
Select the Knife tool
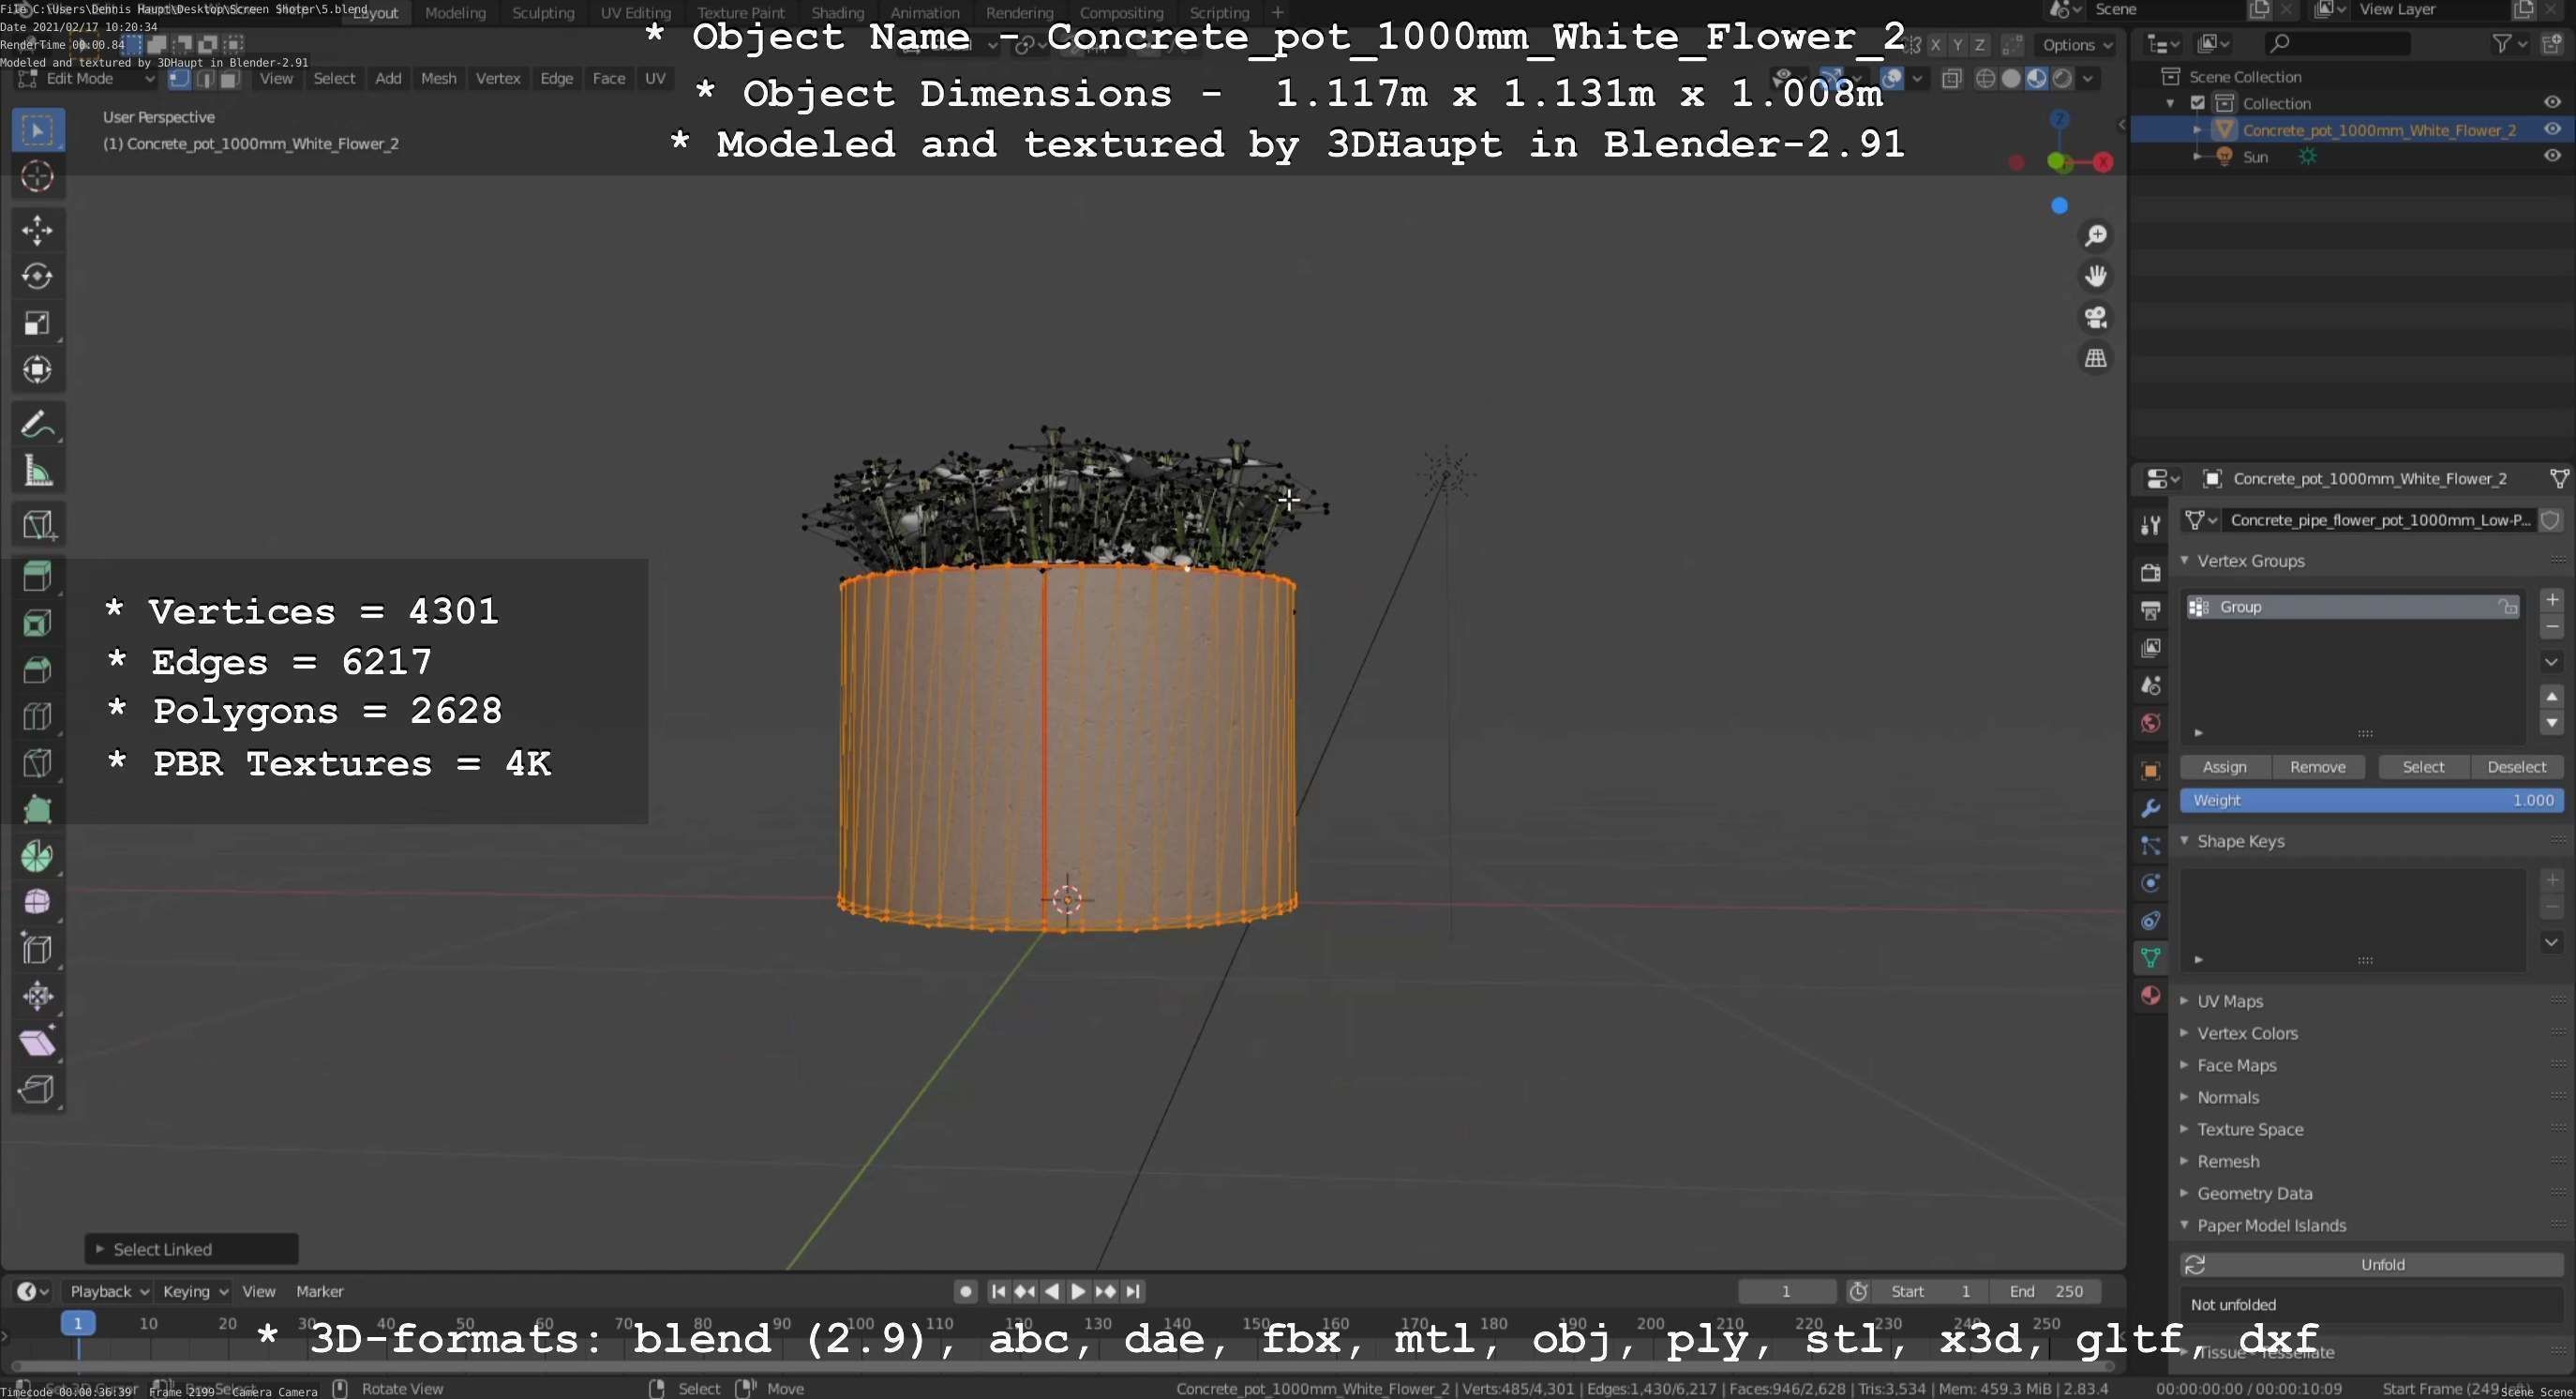38,763
